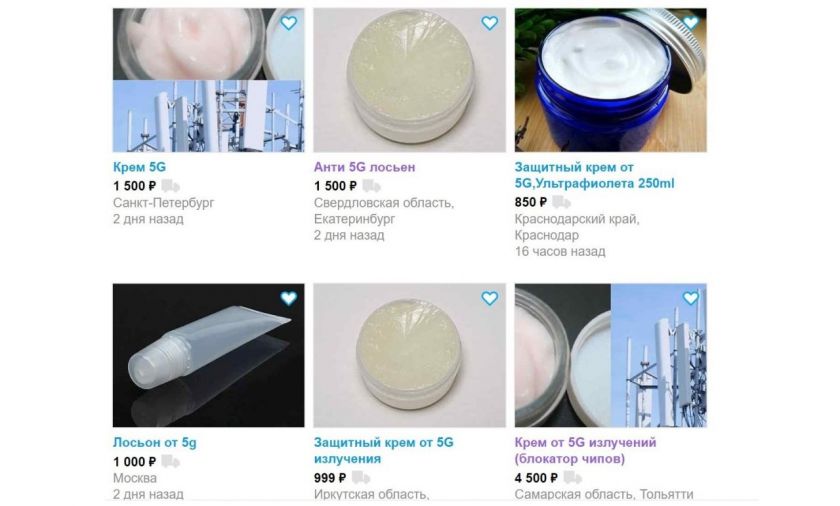Image resolution: width=840 pixels, height=506 pixels.
Task: Open Крем от 5G излучений (блокатор чипов)
Action: click(x=585, y=451)
